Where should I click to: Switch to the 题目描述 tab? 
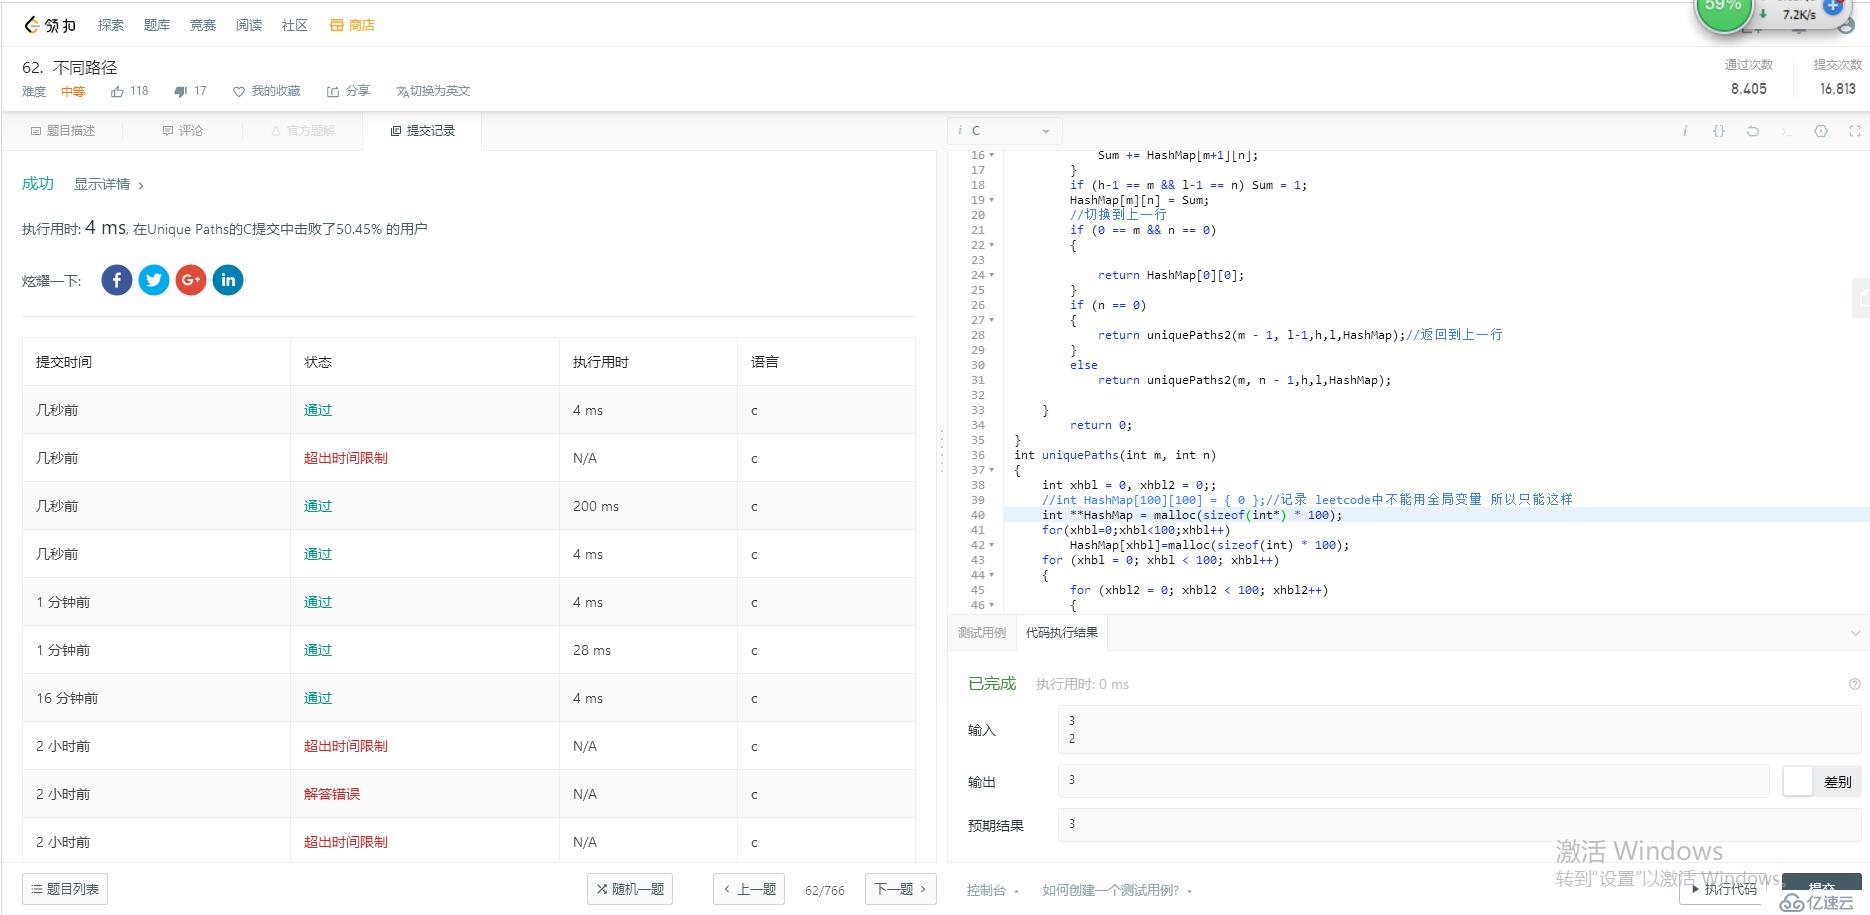click(63, 131)
